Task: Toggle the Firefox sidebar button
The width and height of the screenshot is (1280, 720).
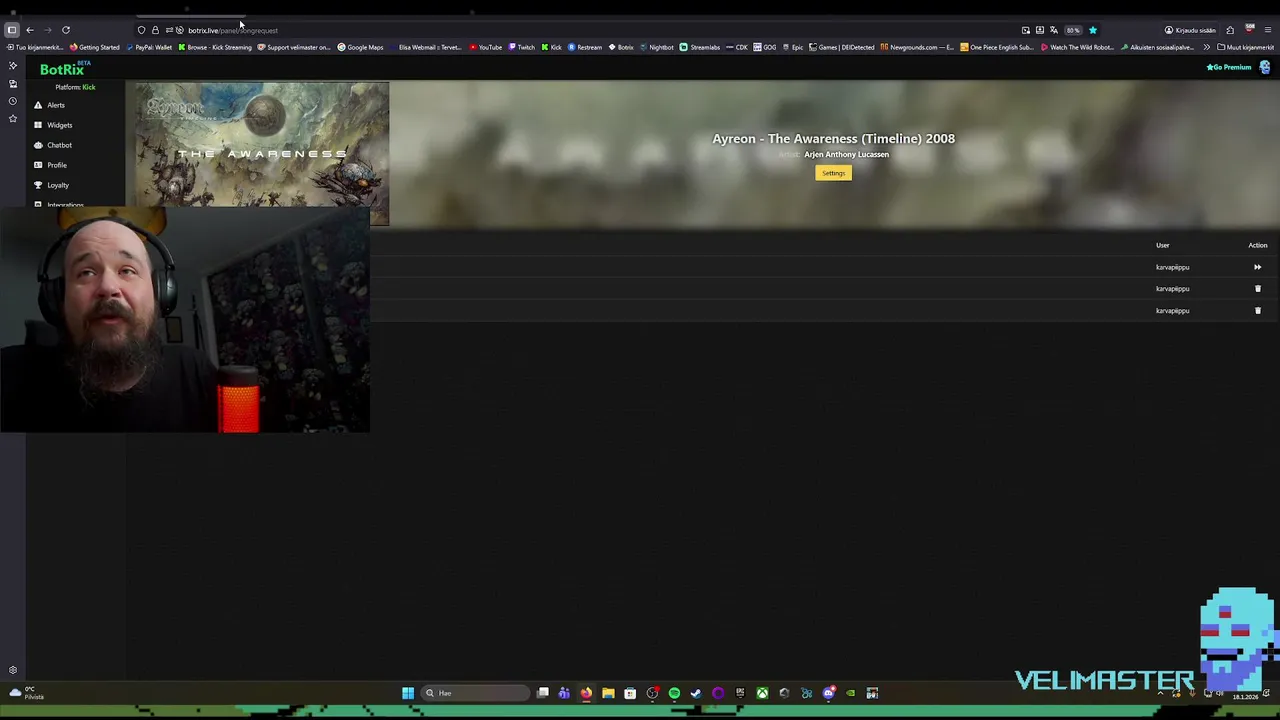Action: coord(12,30)
